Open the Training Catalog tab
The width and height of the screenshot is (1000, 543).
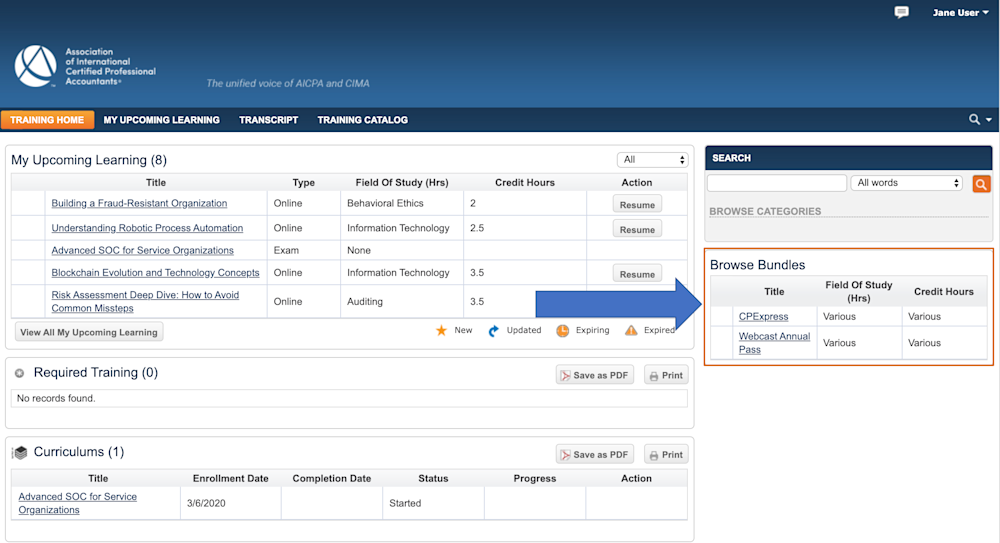(x=362, y=120)
